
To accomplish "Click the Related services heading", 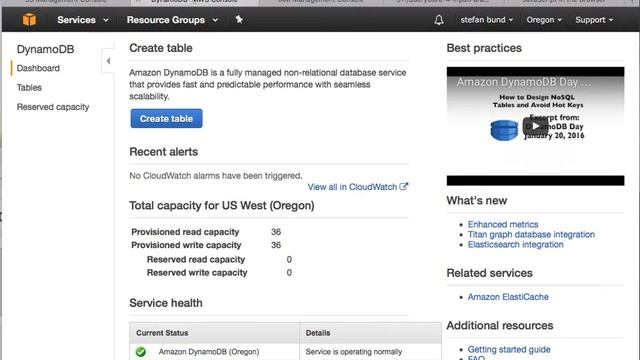I will click(x=489, y=273).
